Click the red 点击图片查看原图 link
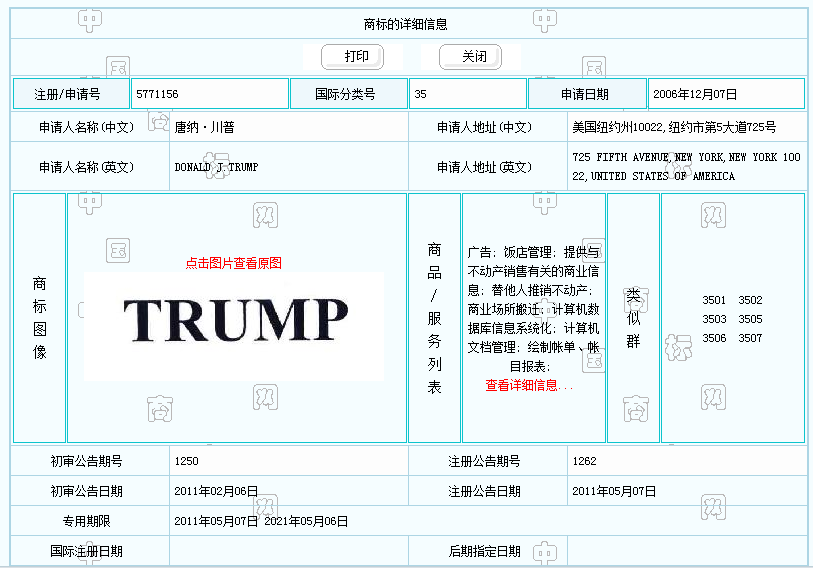 234,263
